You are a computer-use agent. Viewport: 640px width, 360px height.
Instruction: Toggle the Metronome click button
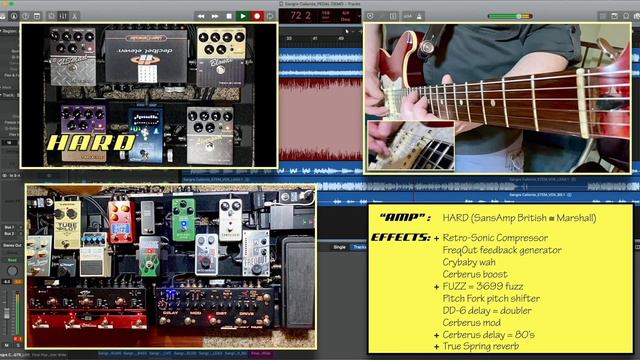[419, 16]
